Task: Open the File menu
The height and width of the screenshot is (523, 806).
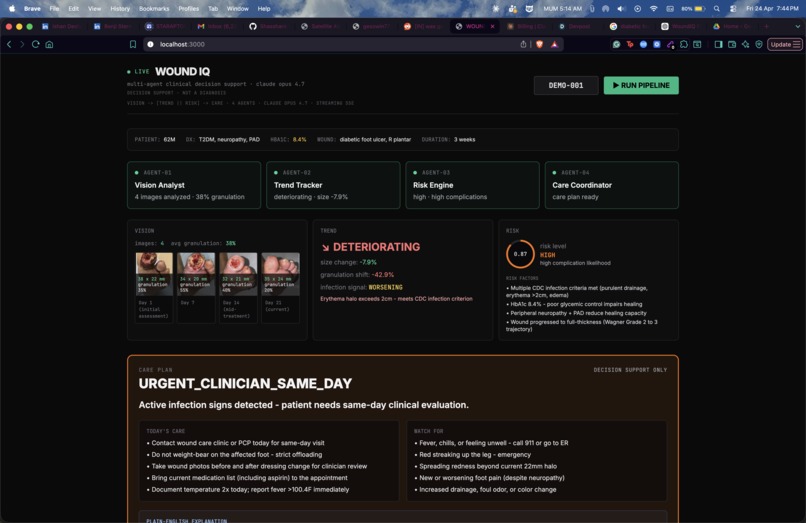Action: [54, 9]
